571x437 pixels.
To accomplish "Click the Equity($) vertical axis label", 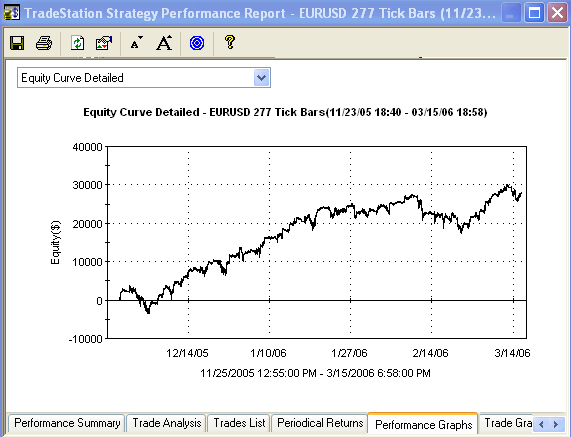I will point(55,243).
